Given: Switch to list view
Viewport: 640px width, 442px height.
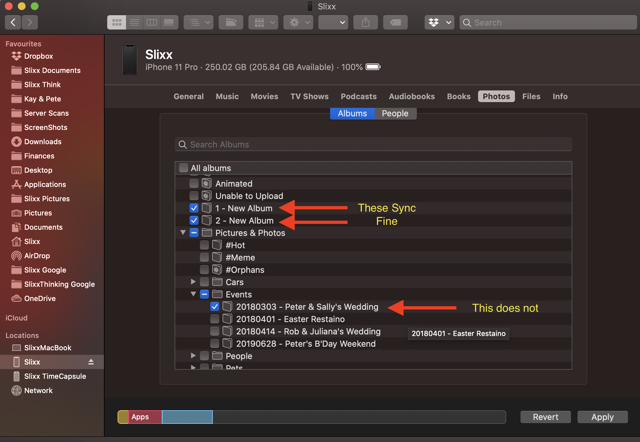Looking at the screenshot, I should click(134, 22).
